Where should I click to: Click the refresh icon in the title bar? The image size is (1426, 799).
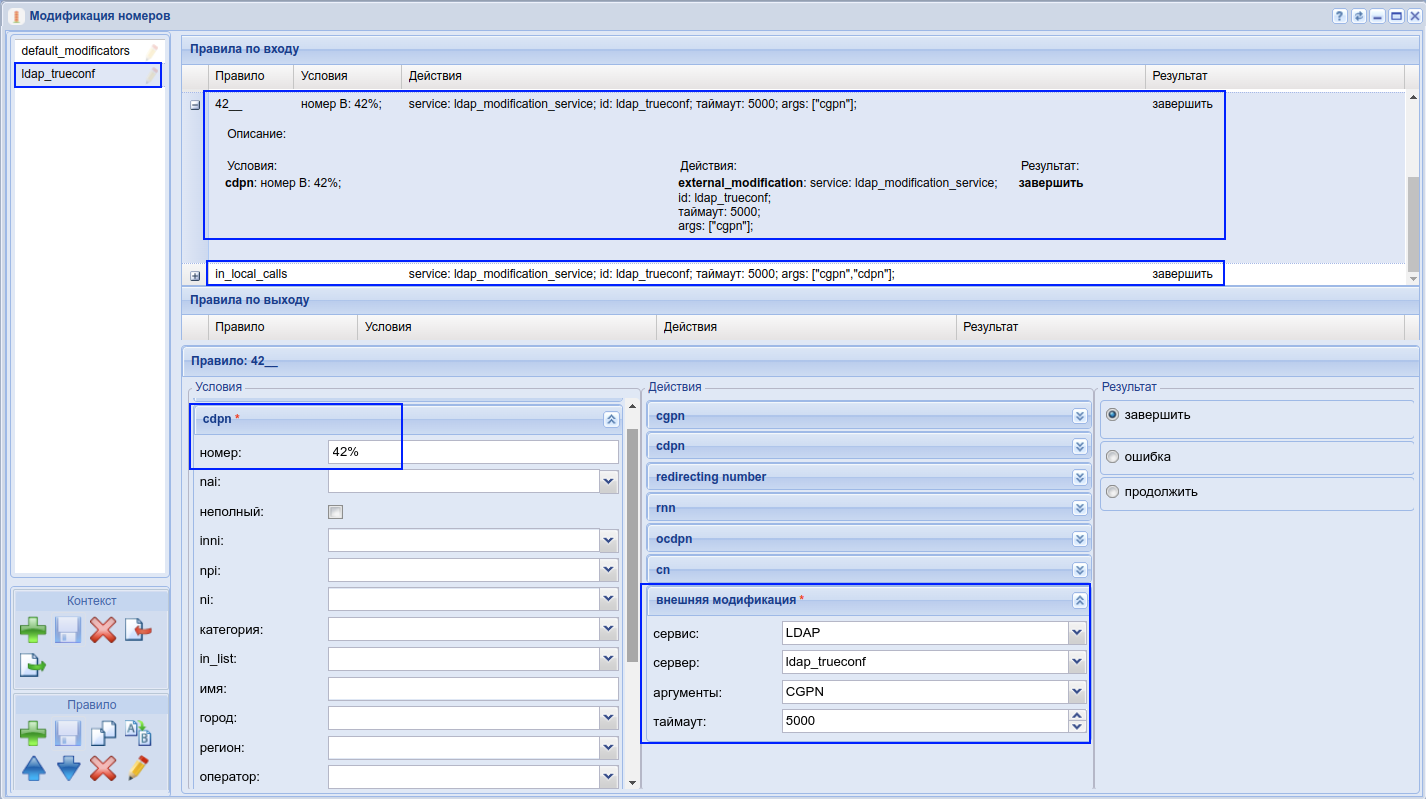[1358, 16]
